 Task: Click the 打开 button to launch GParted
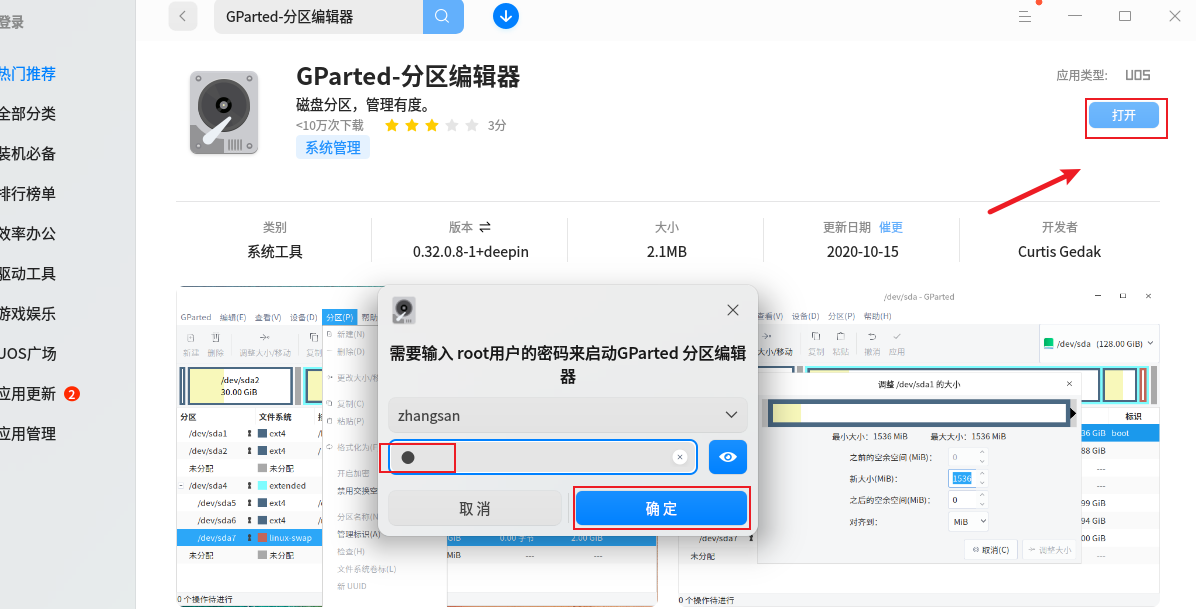(x=1124, y=115)
